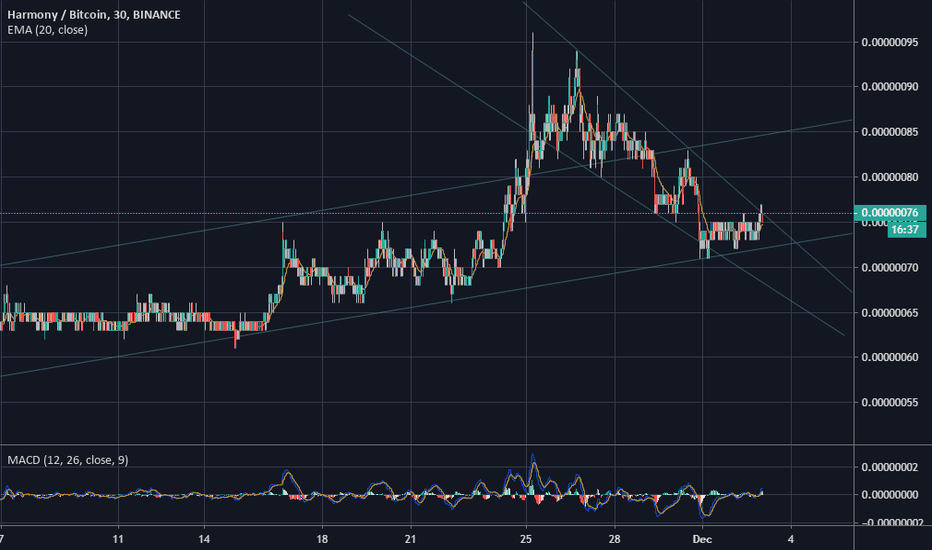Select the MACD (12, 26, close, 9) indicator label
Image resolution: width=932 pixels, height=550 pixels.
point(68,460)
